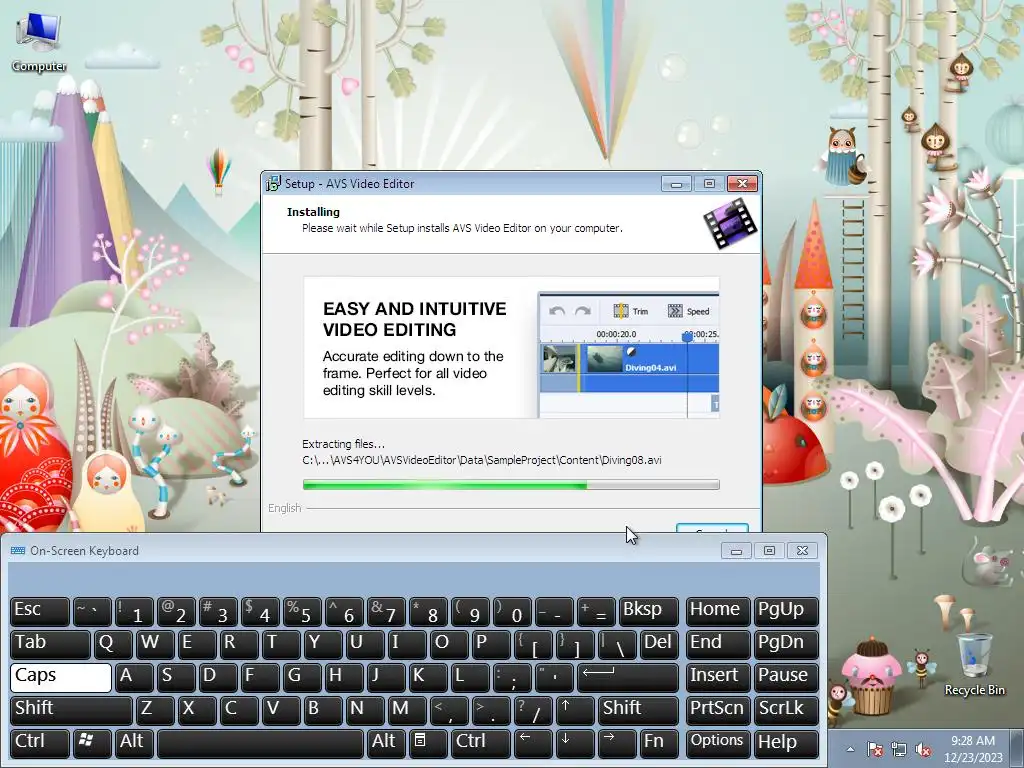Show hidden system tray icons arrow
The image size is (1024, 768).
(x=850, y=749)
